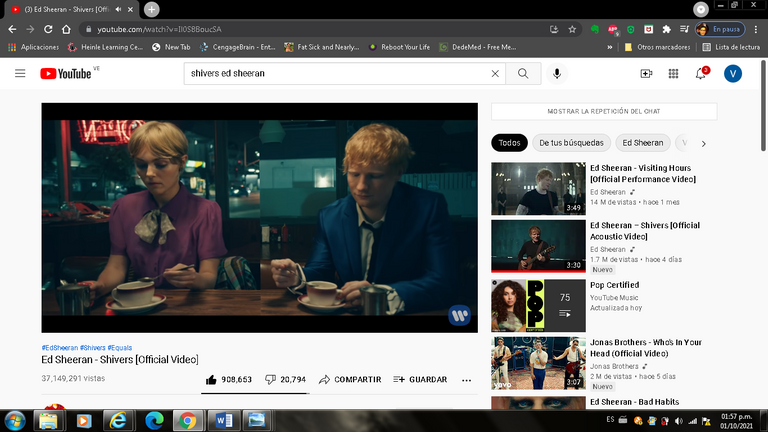Image resolution: width=768 pixels, height=432 pixels.
Task: Open the Otros marcadores folder
Action: [x=657, y=48]
